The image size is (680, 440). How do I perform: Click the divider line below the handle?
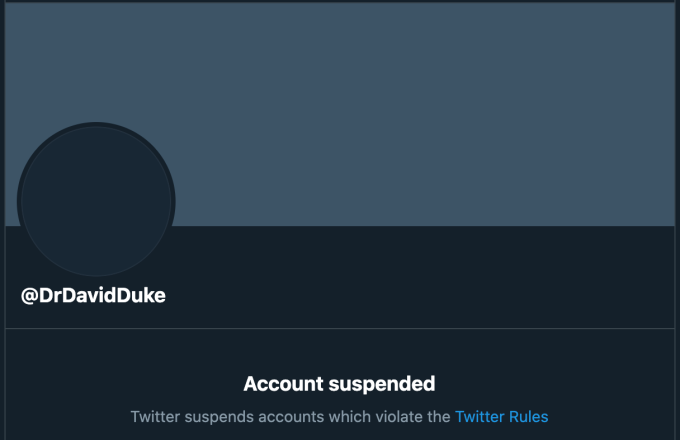[340, 328]
